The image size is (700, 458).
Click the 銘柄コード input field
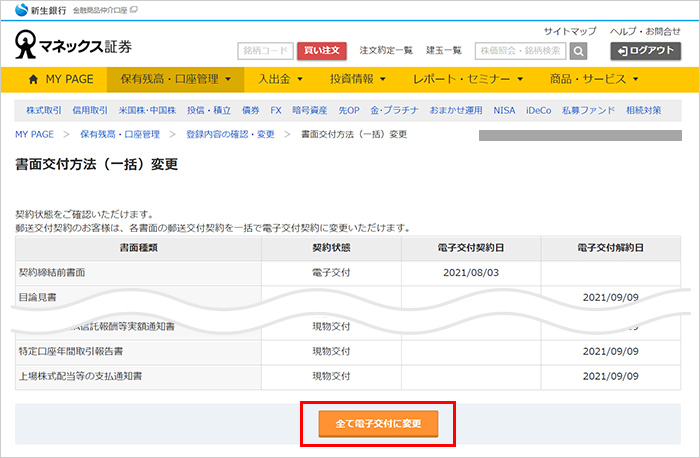click(x=265, y=50)
